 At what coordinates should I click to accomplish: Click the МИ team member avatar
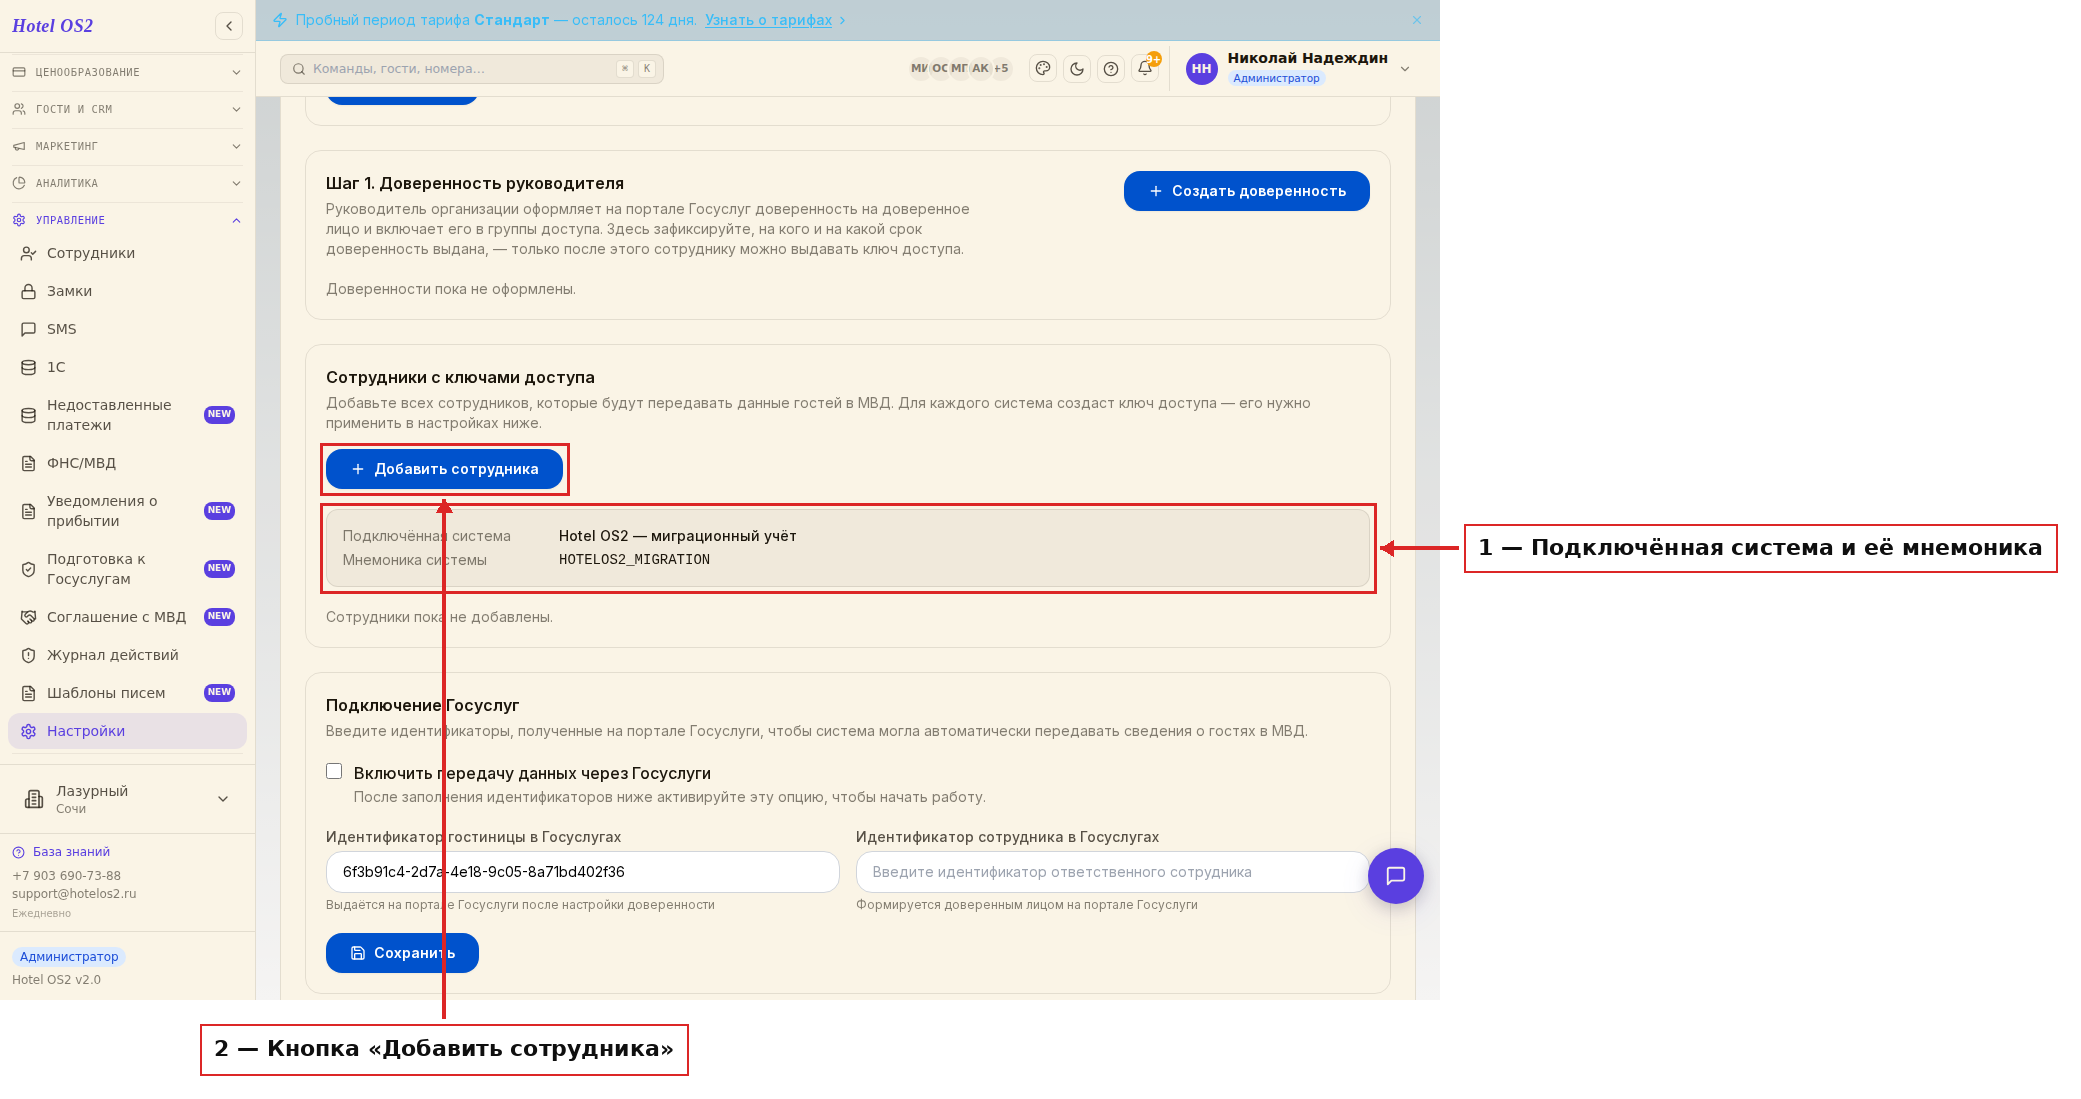[x=919, y=69]
